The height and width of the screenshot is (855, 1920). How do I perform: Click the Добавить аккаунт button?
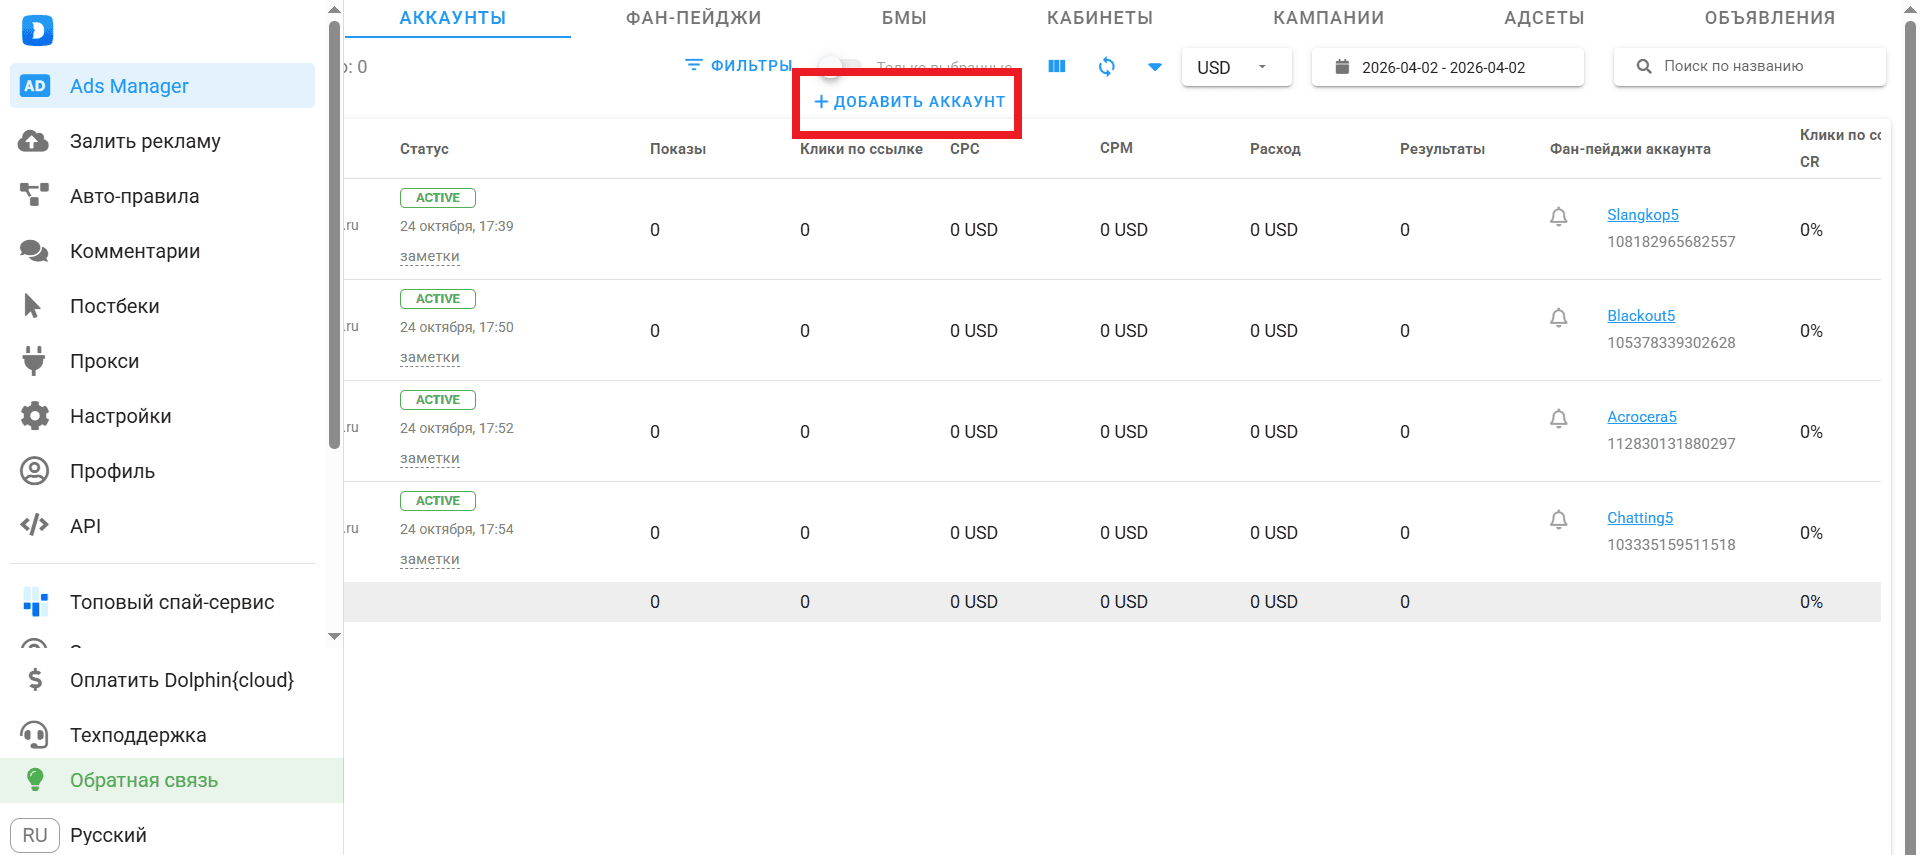(909, 102)
